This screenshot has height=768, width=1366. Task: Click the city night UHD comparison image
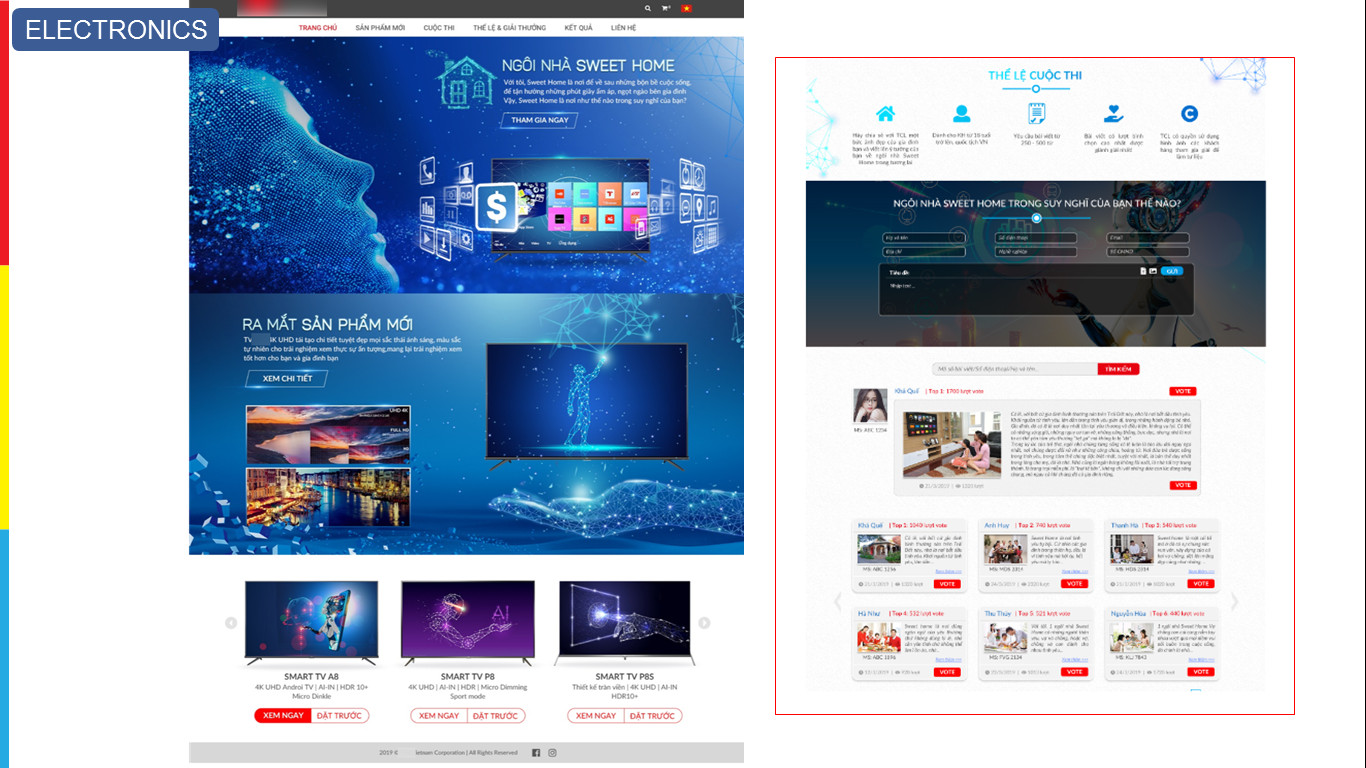[328, 496]
